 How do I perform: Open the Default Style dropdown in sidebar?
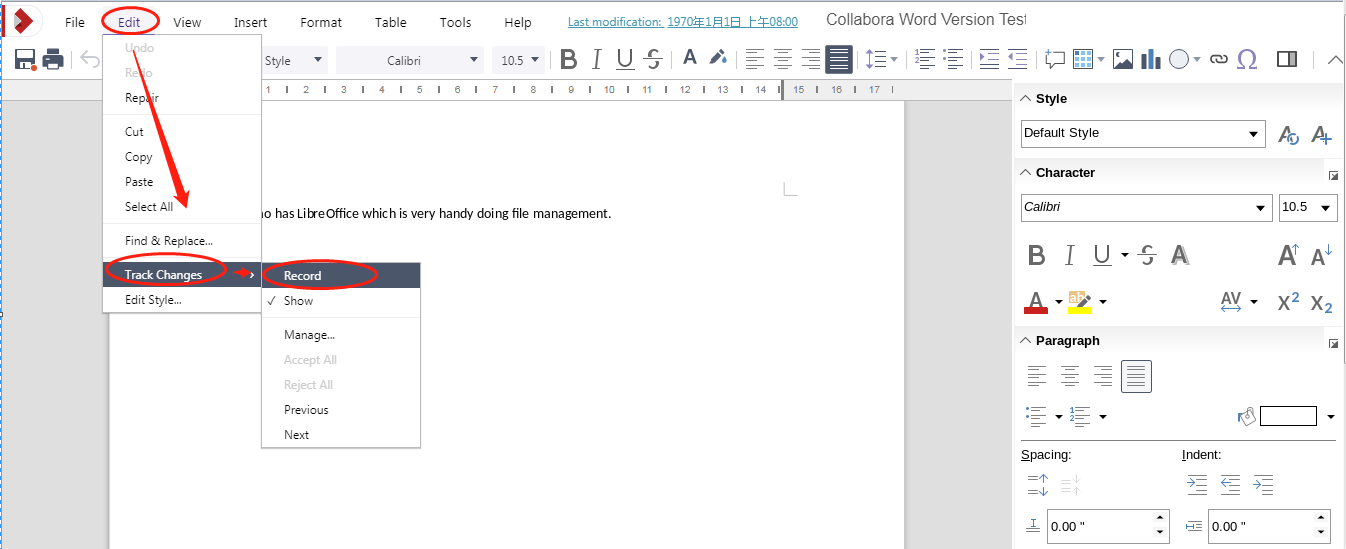(1254, 134)
